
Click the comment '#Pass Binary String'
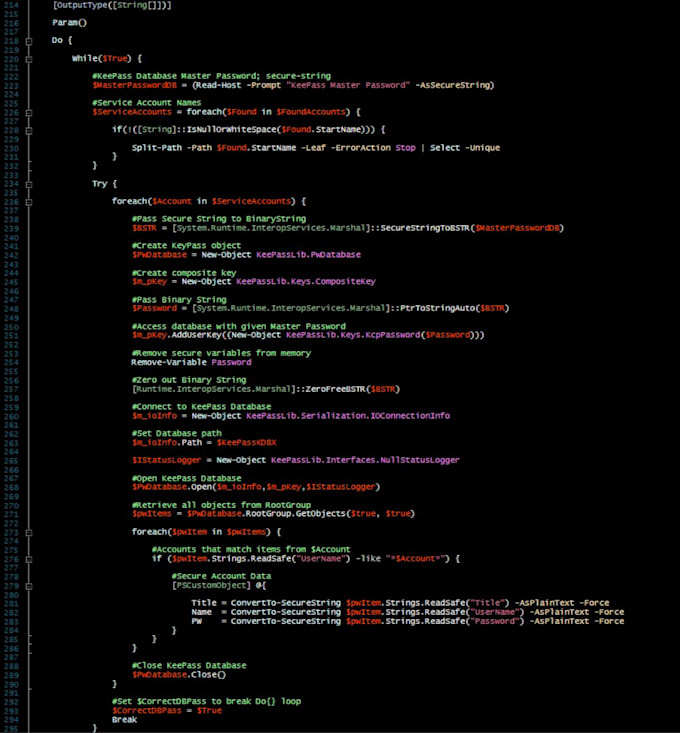179,300
